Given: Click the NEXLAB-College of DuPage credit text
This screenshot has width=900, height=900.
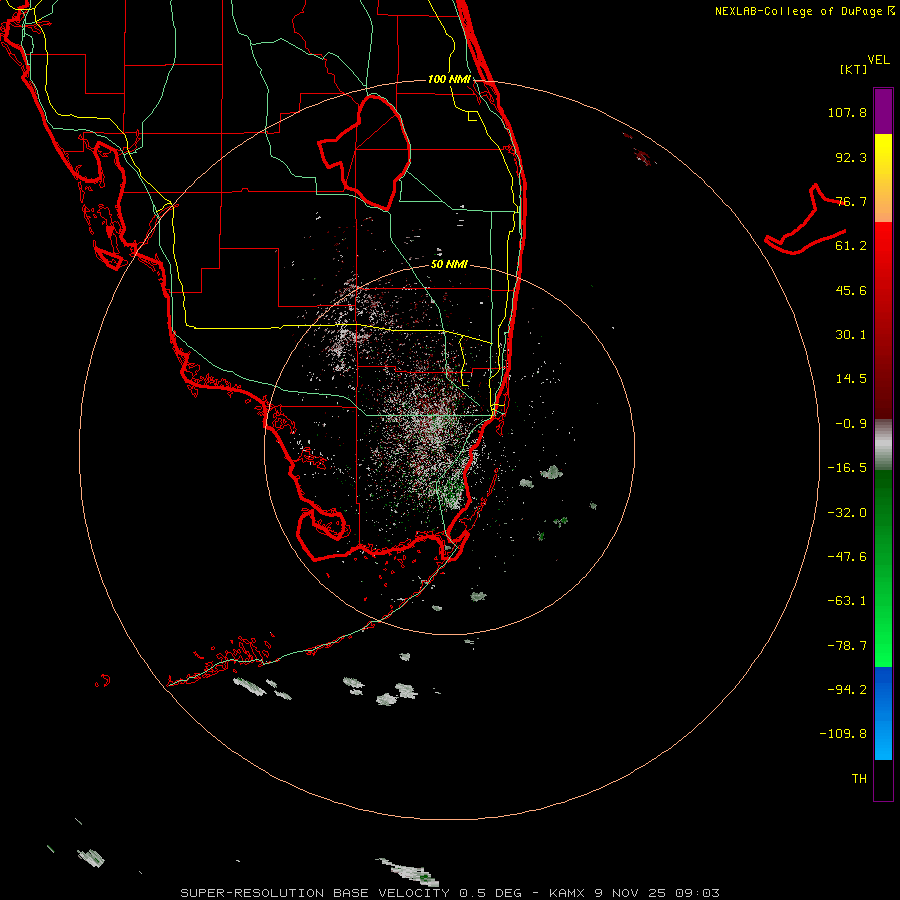Looking at the screenshot, I should (x=799, y=11).
